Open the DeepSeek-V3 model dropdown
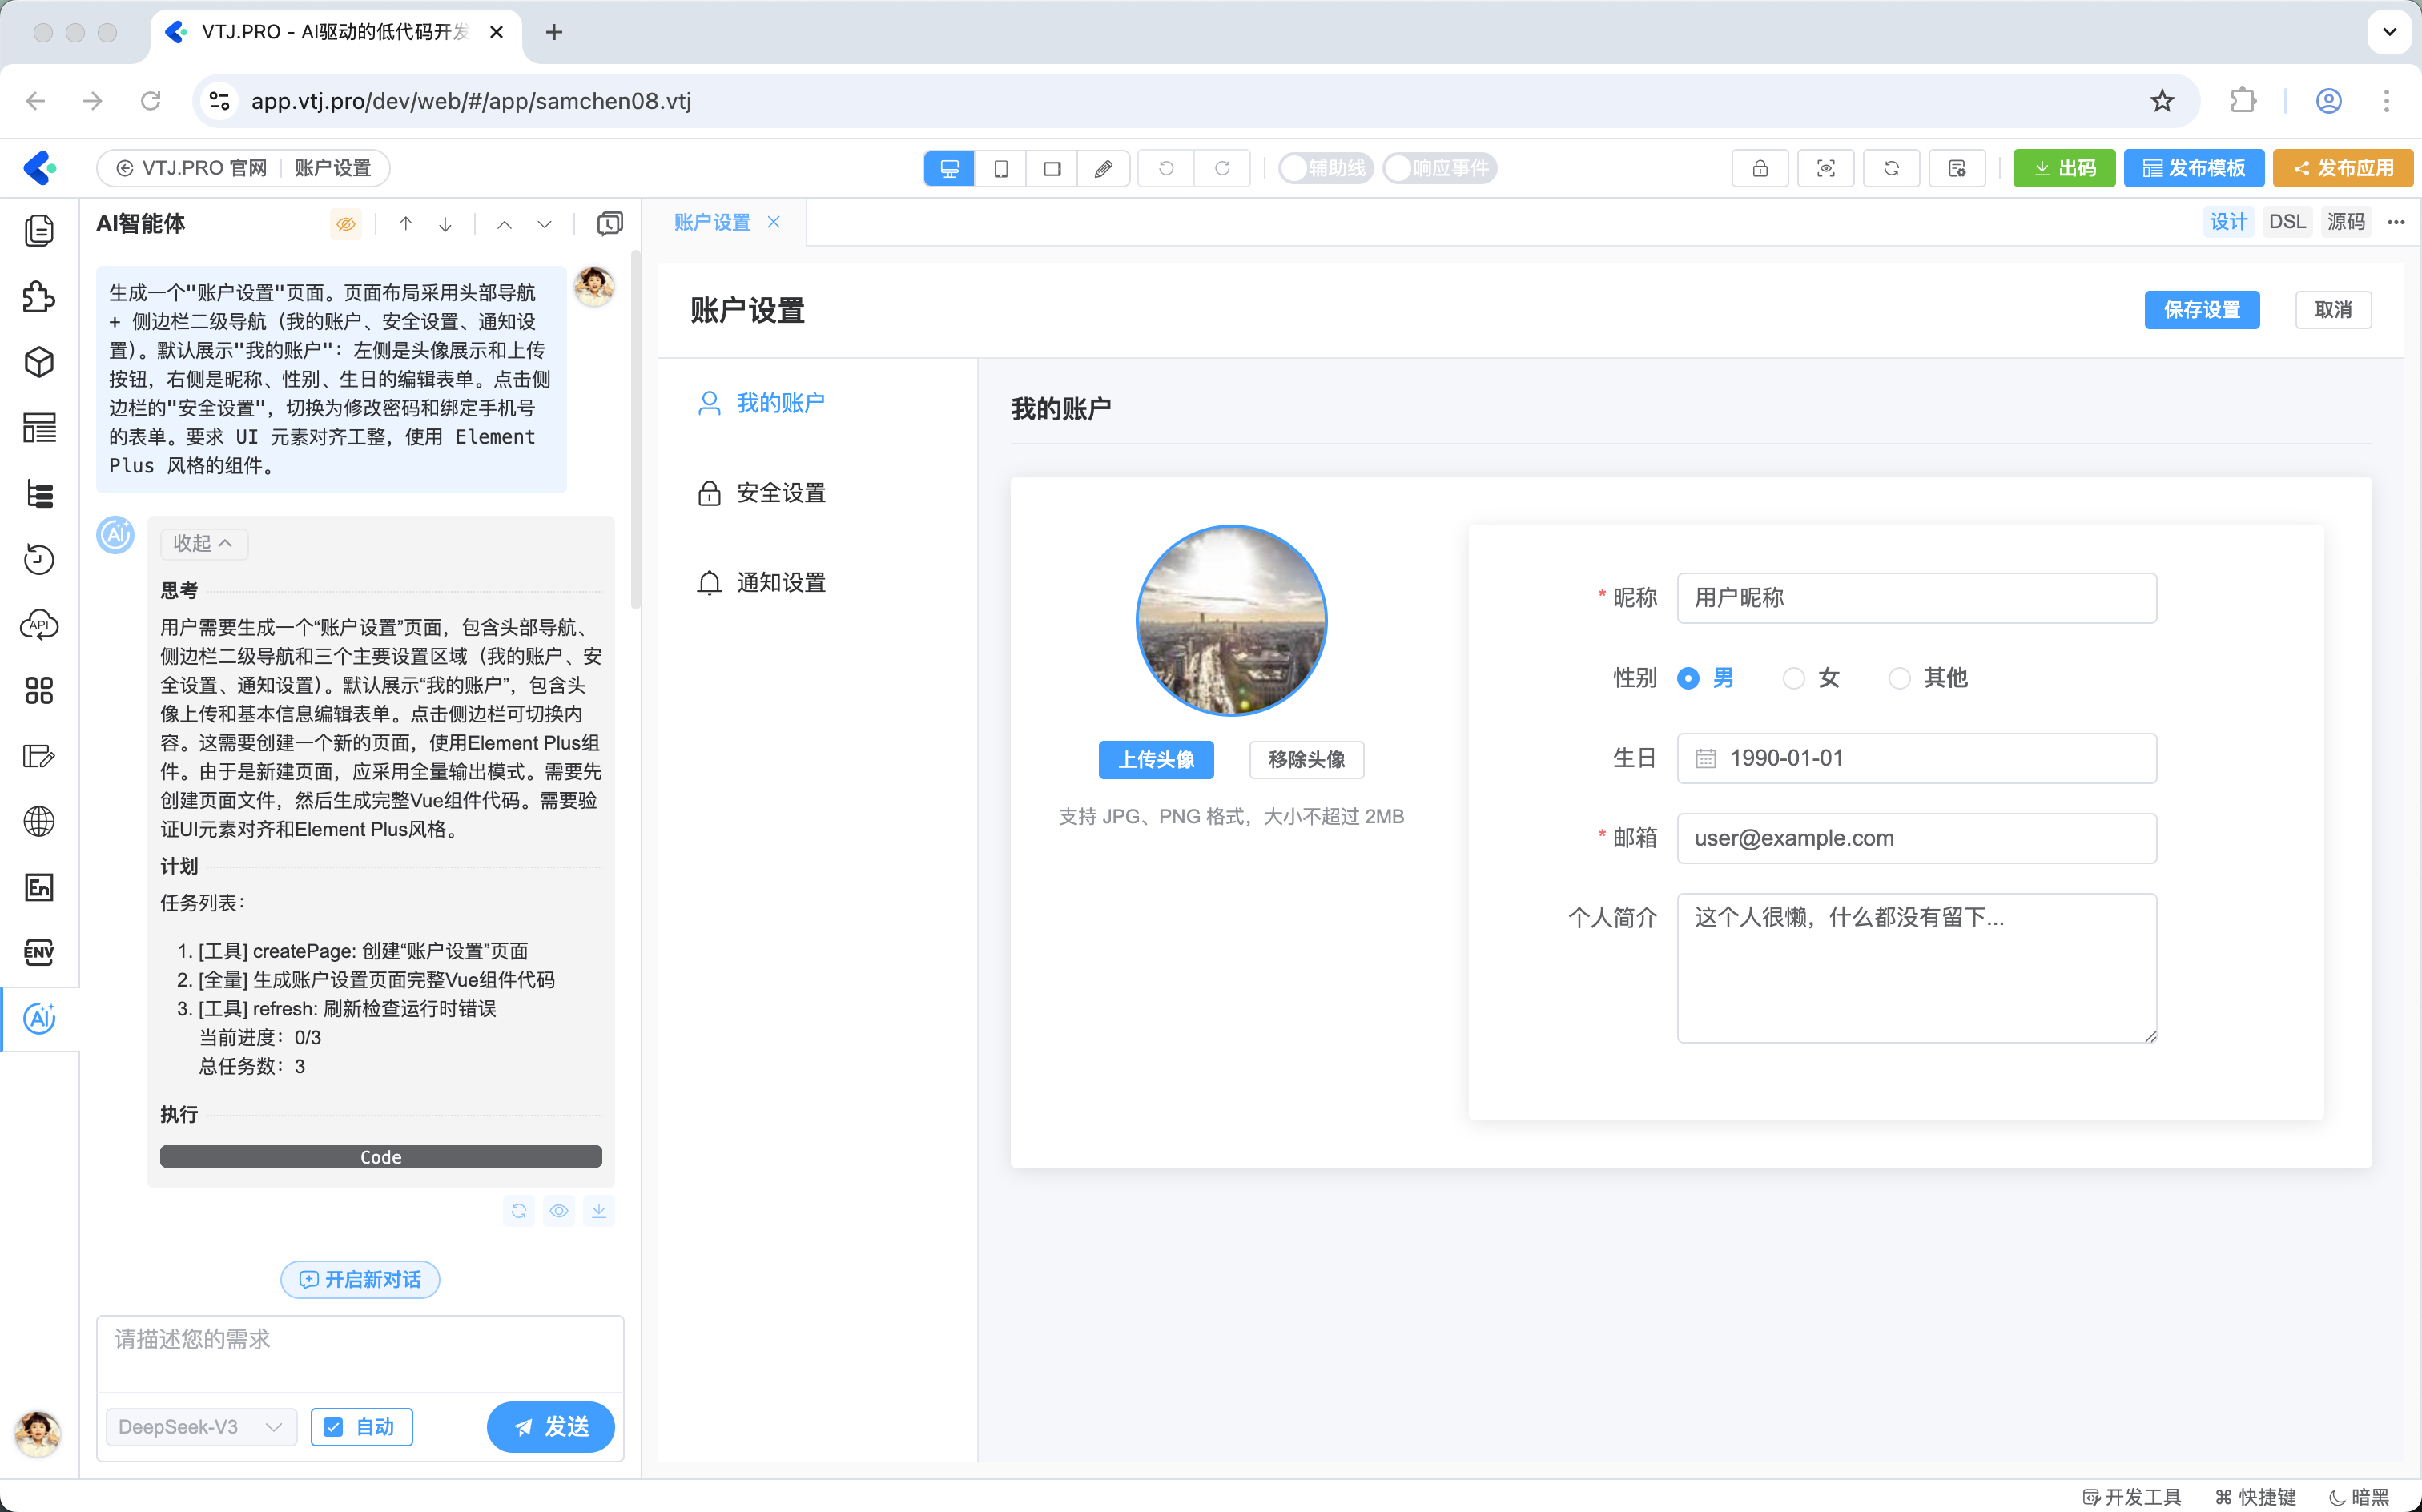This screenshot has width=2422, height=1512. point(201,1427)
